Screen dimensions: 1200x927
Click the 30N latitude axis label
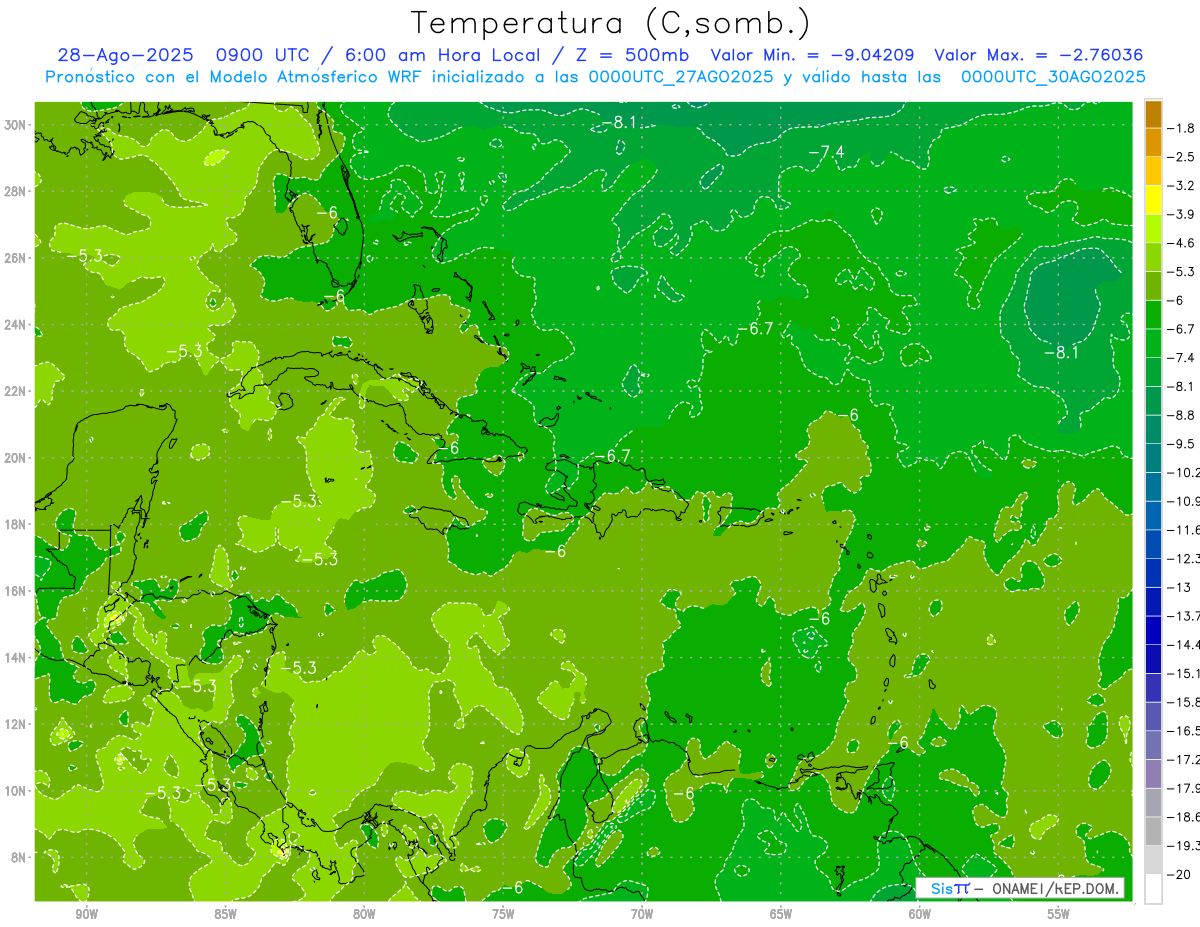[x=15, y=125]
